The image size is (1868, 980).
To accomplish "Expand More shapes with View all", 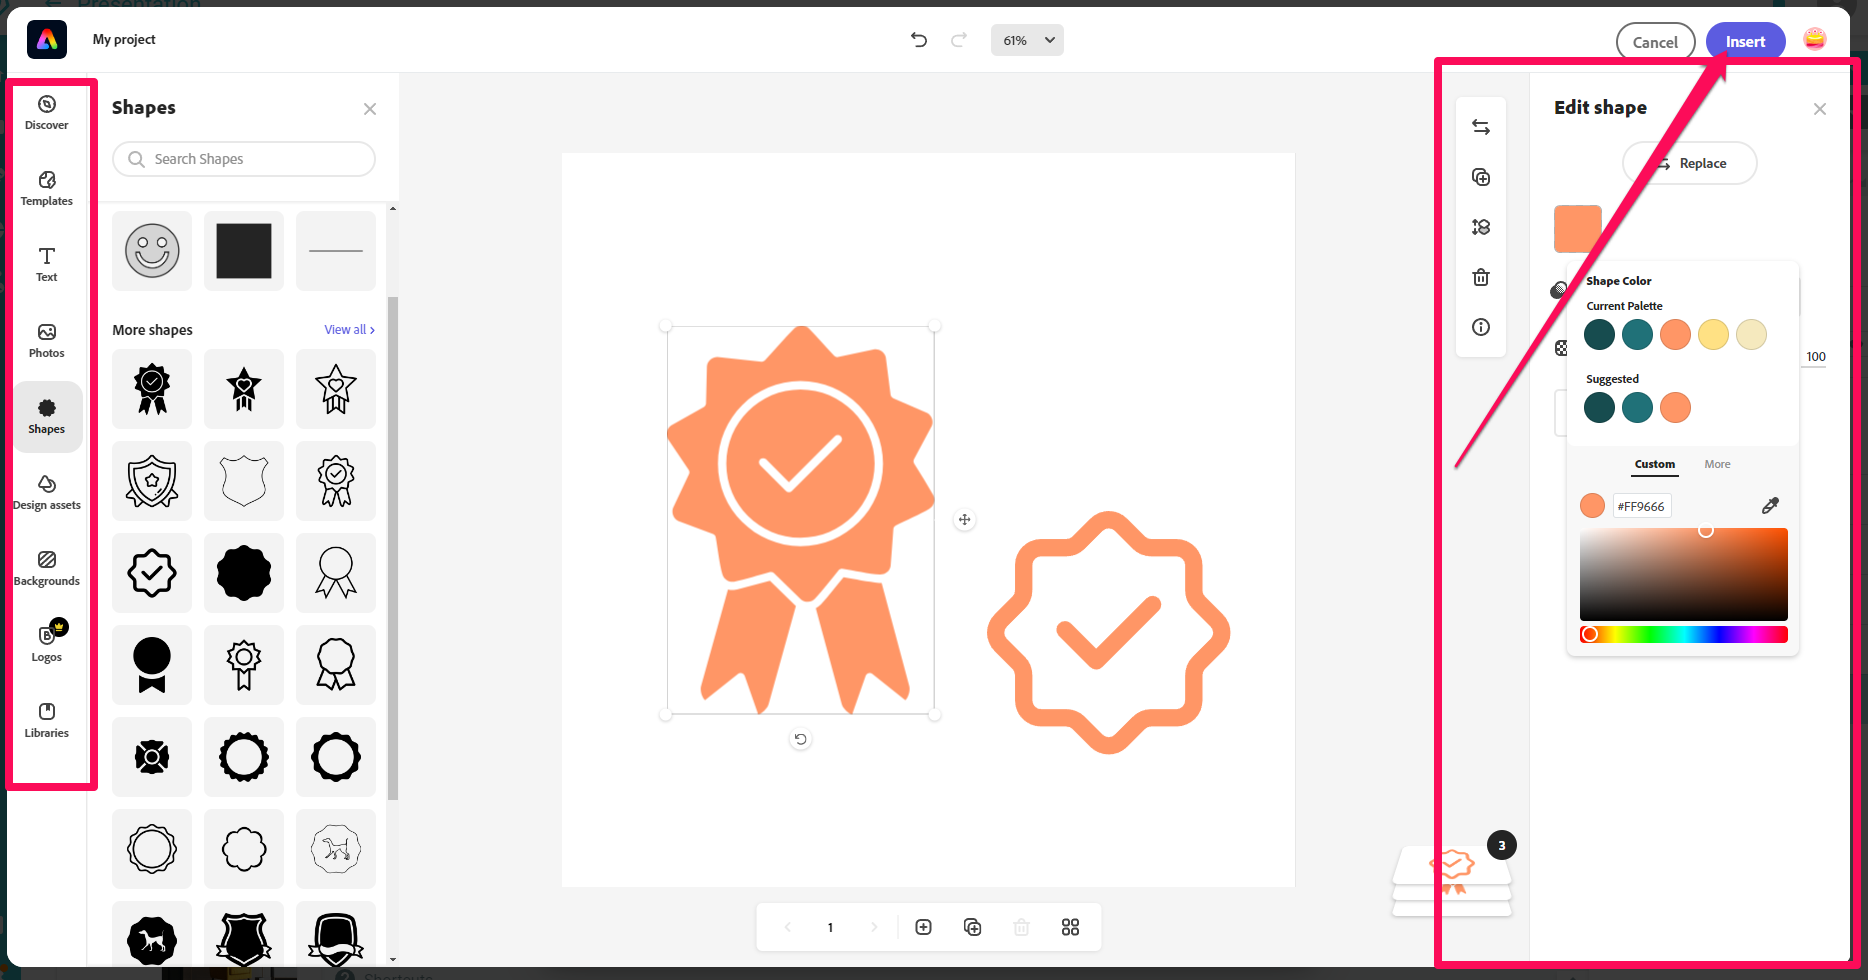I will [349, 330].
